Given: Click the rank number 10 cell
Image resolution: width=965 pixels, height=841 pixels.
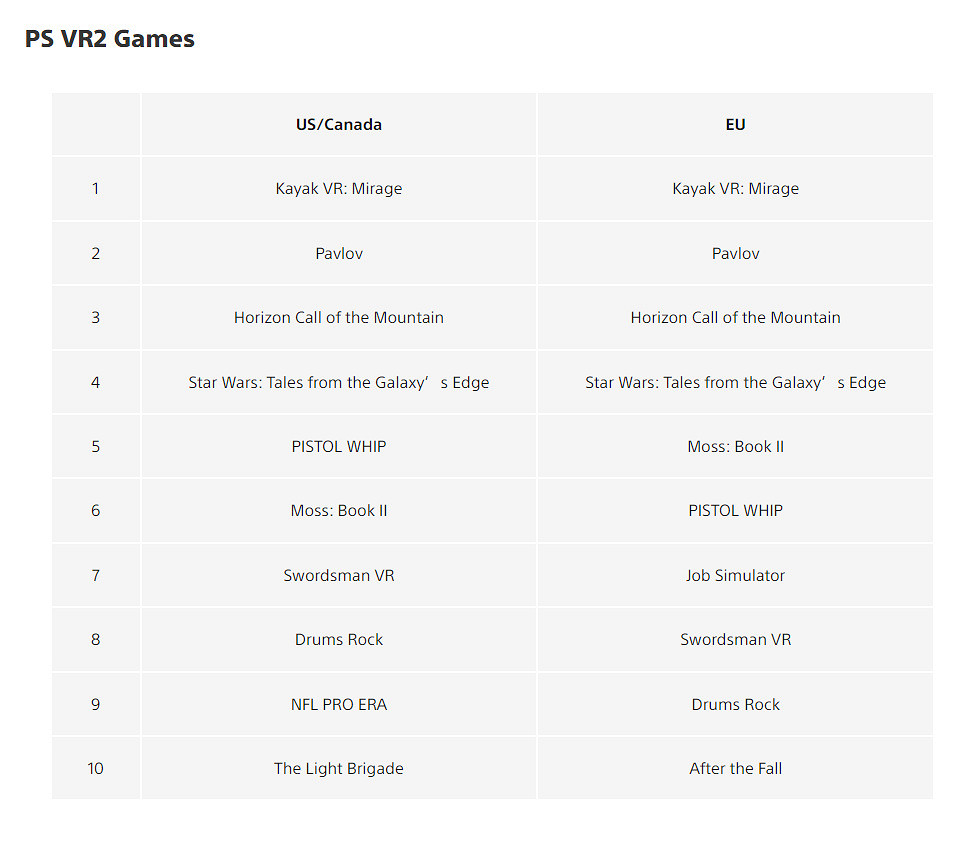Looking at the screenshot, I should pos(96,769).
